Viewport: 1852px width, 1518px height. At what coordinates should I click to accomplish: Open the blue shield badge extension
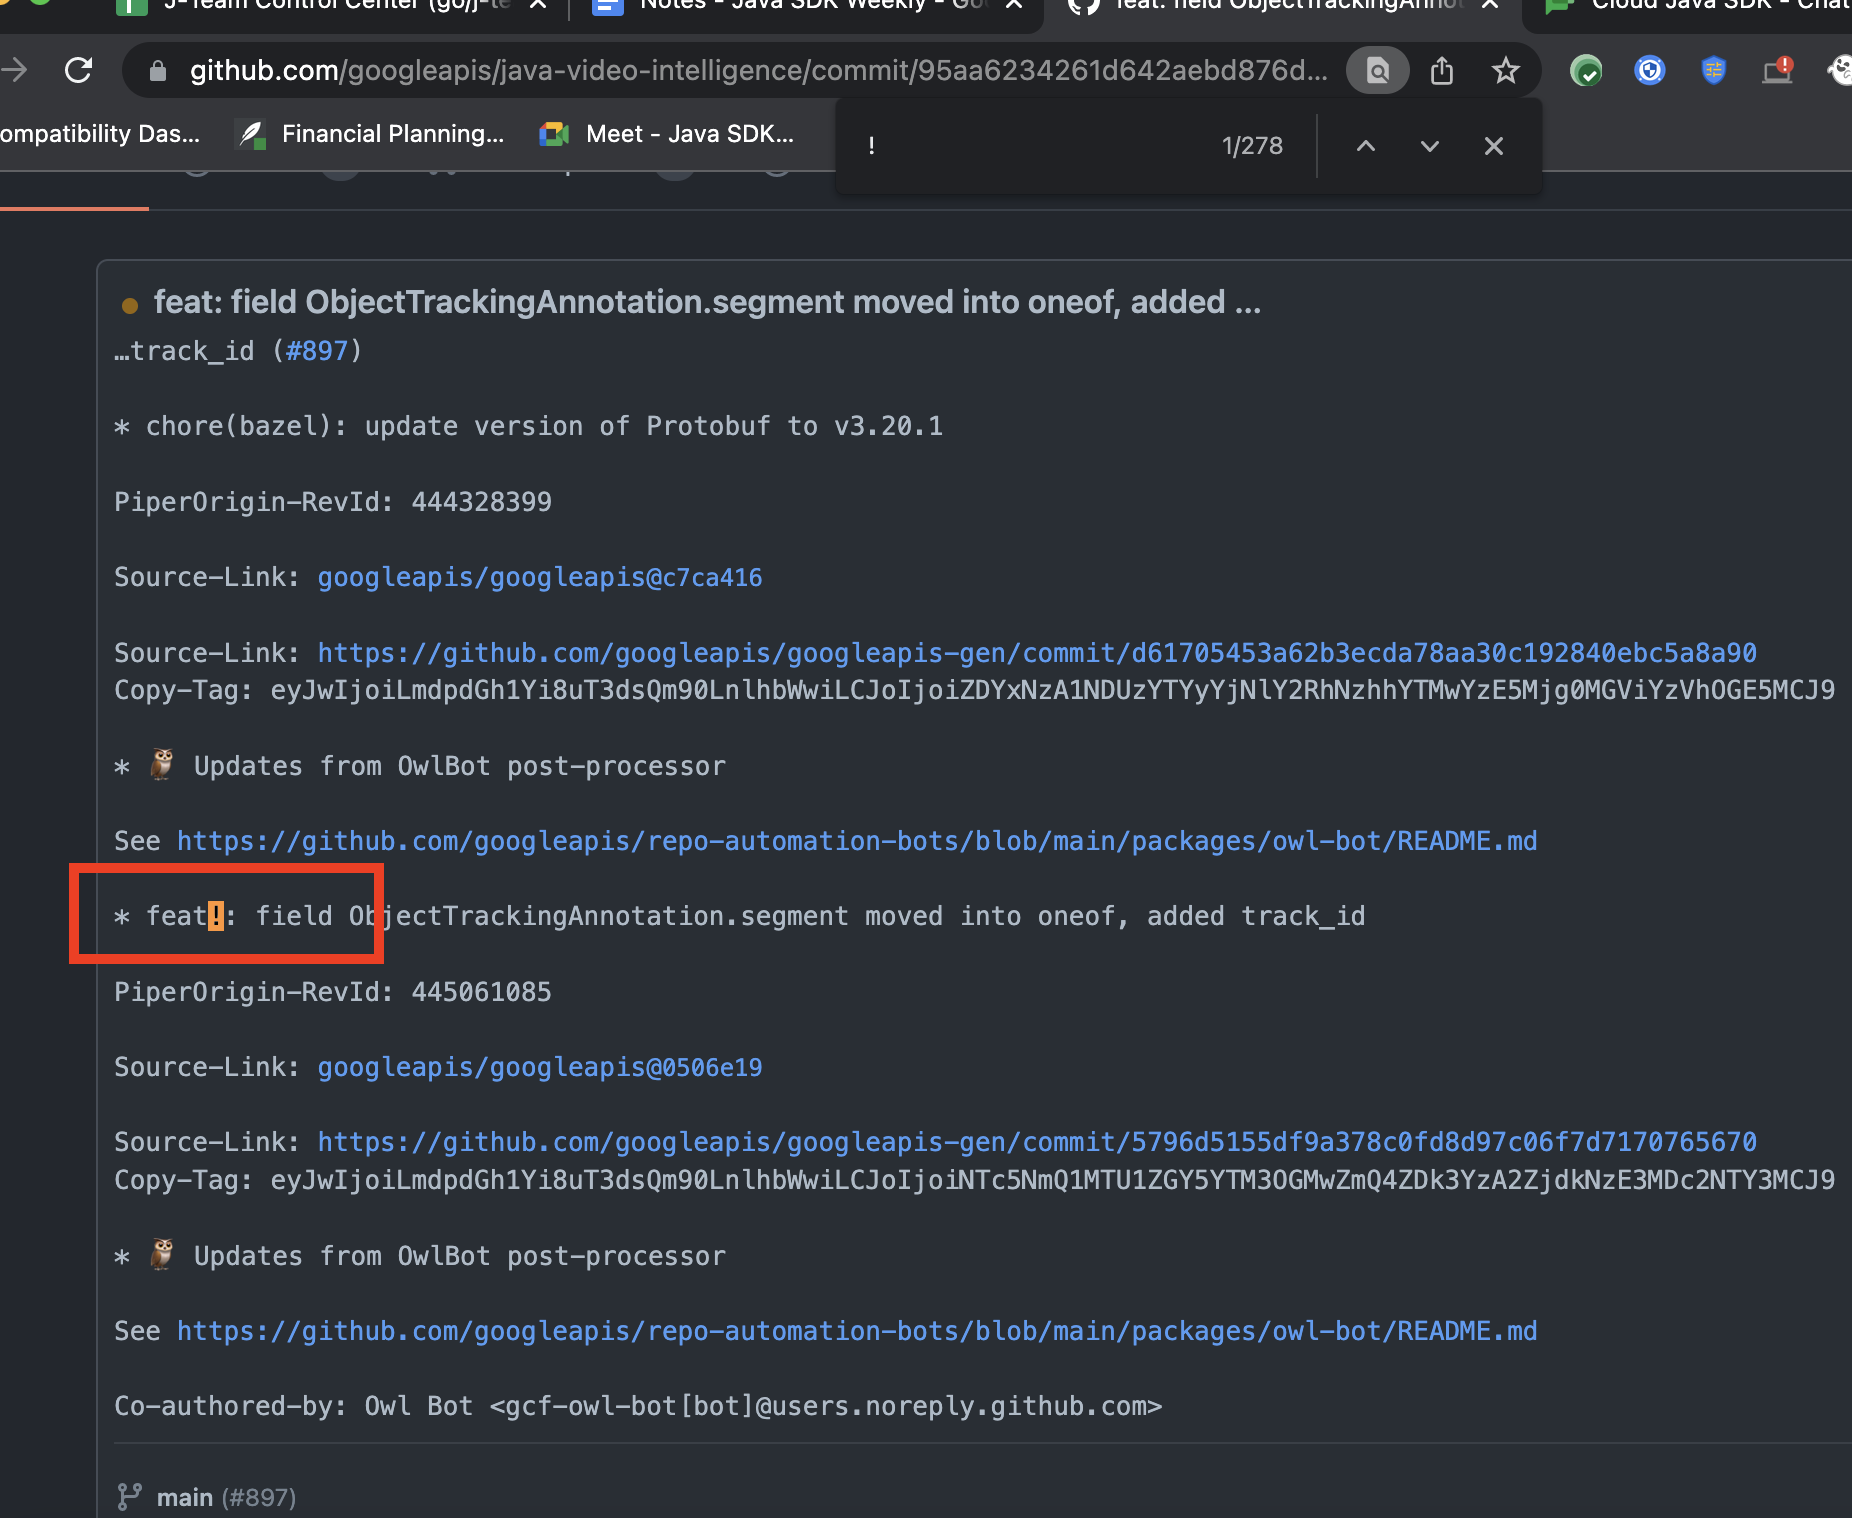pyautogui.click(x=1714, y=70)
